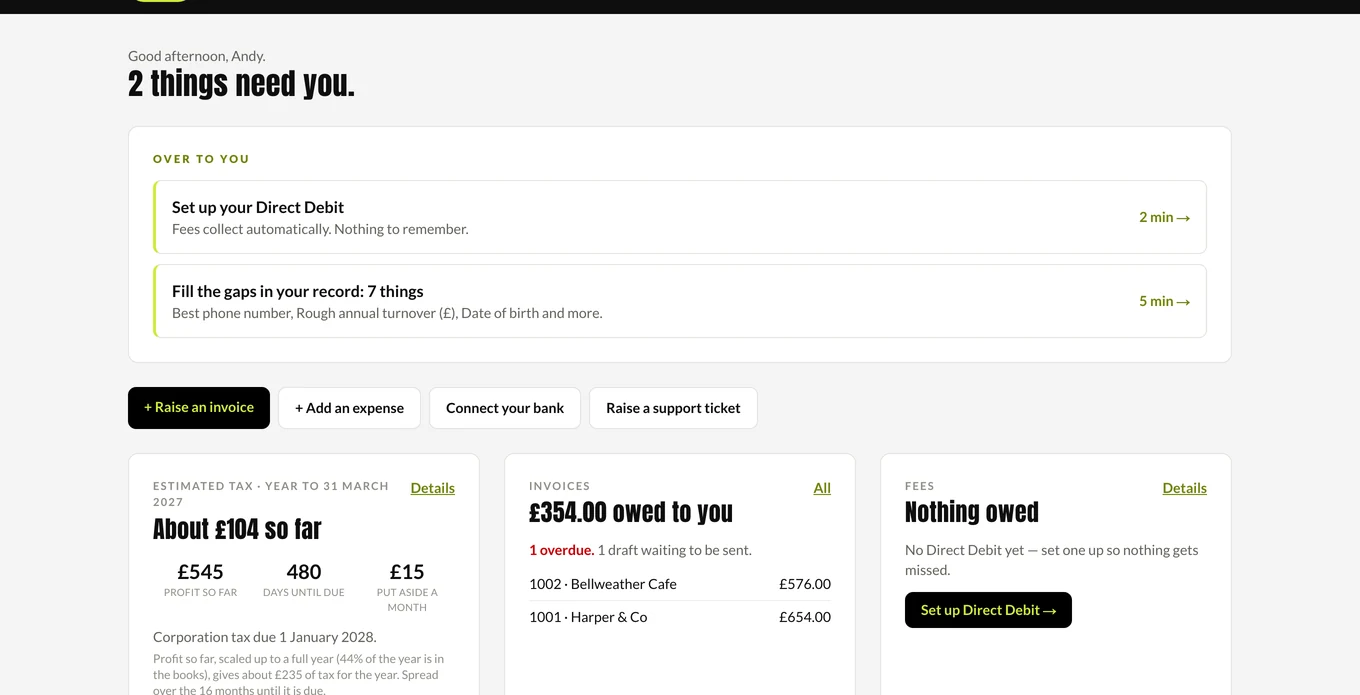This screenshot has width=1360, height=695.
Task: Open All link in Invoices card
Action: [x=822, y=488]
